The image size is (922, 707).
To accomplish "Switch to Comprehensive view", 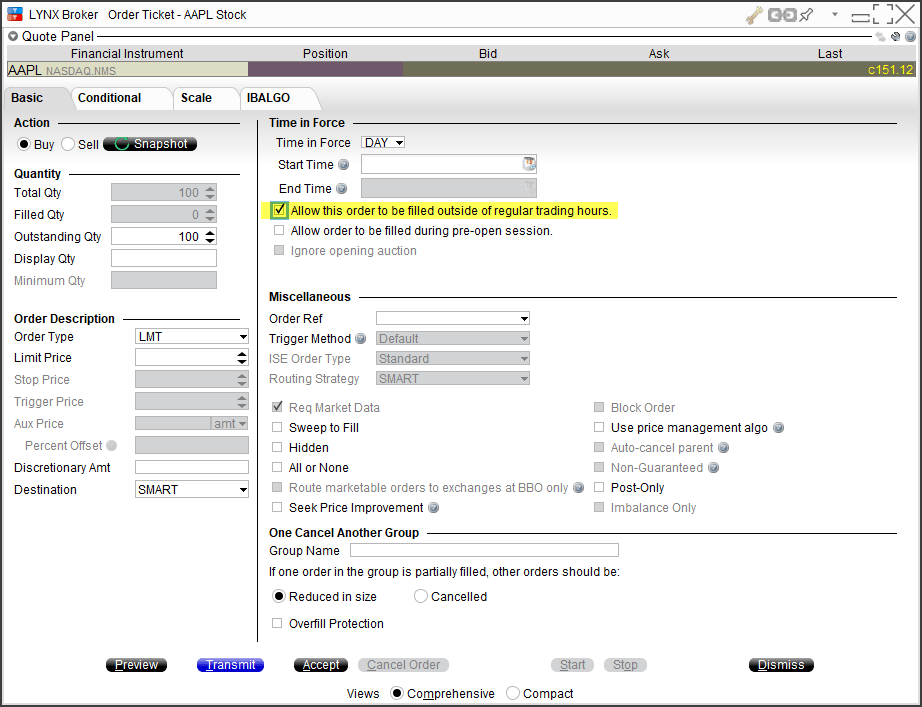I will tap(397, 693).
